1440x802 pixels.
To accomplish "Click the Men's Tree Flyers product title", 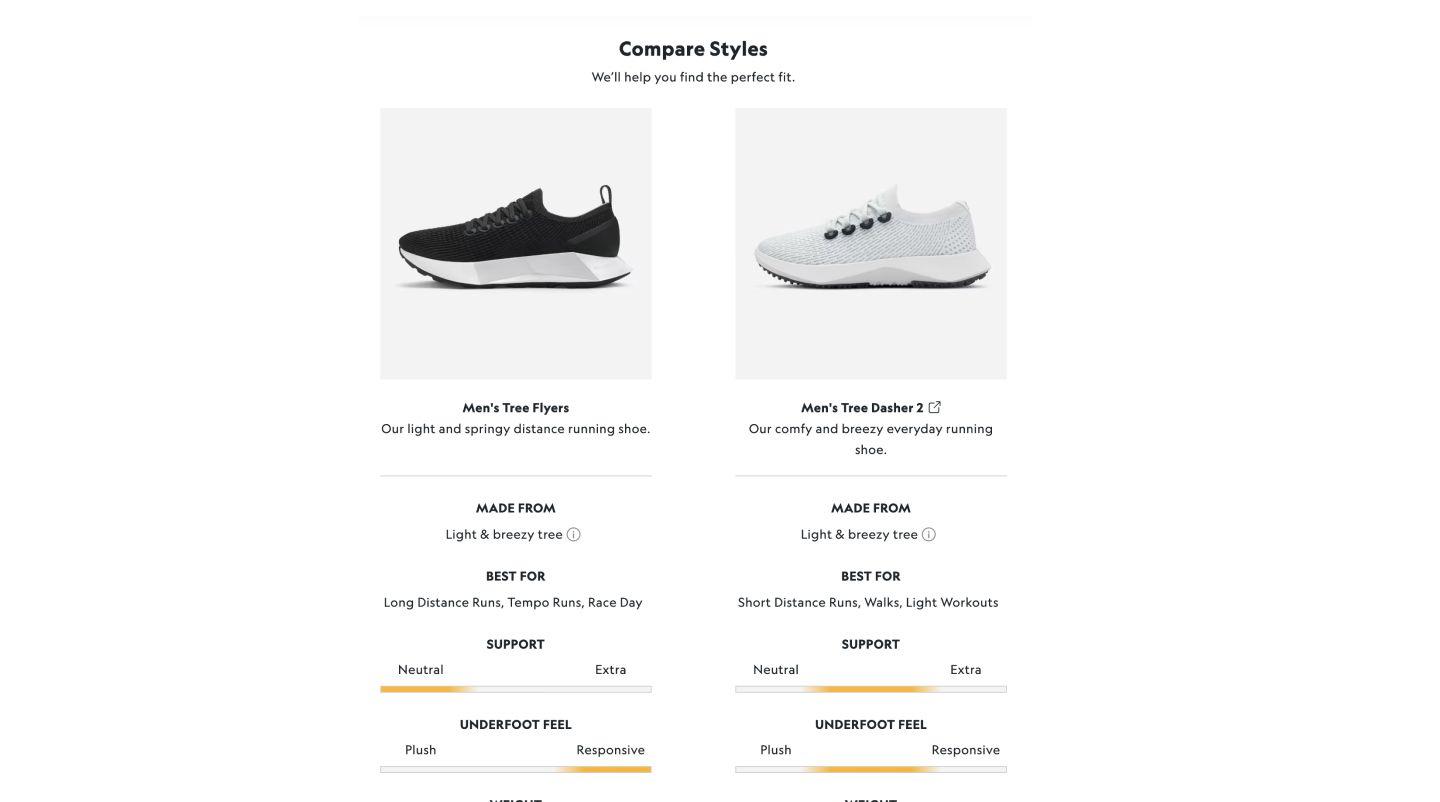I will click(515, 406).
